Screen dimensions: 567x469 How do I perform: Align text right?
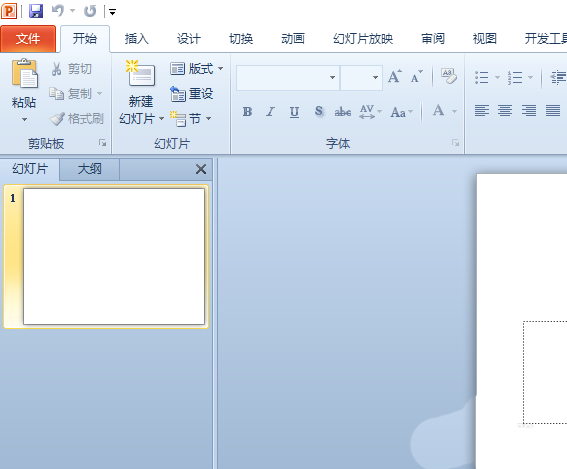[x=529, y=110]
